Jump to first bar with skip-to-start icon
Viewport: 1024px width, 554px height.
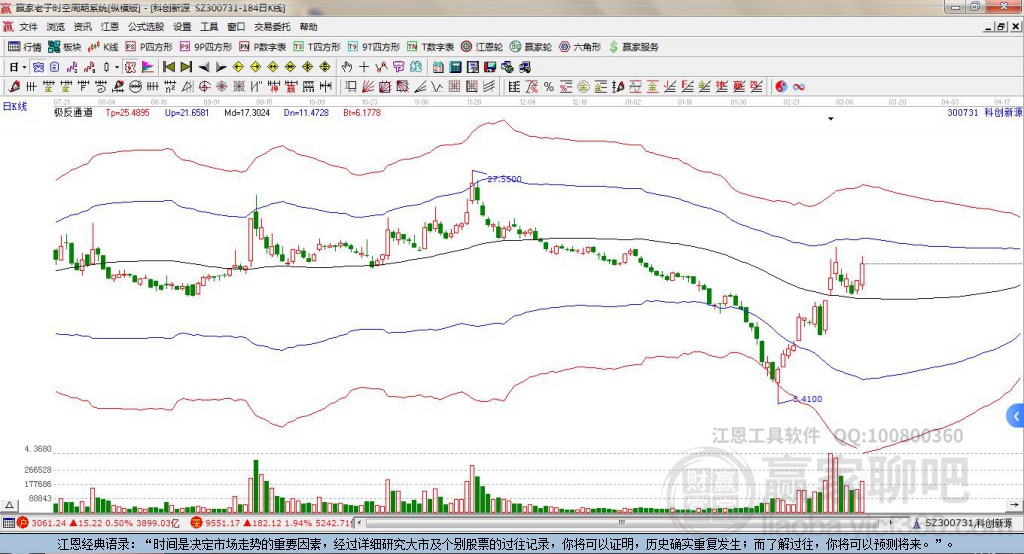click(168, 67)
